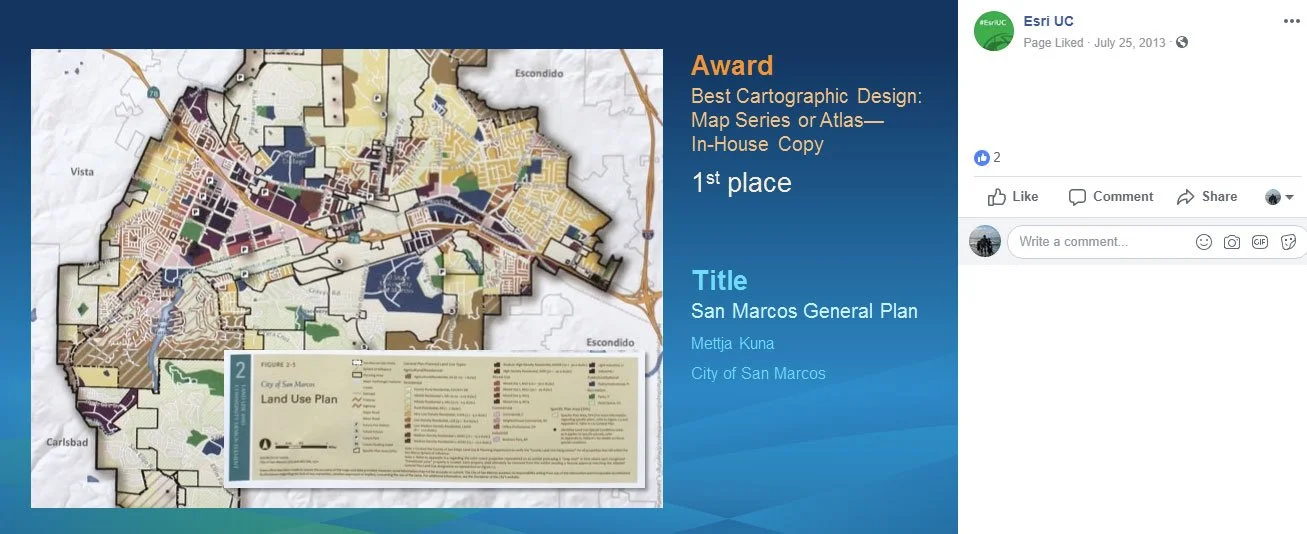This screenshot has width=1307, height=534.
Task: Insert a GIF in the comment
Action: tap(1260, 242)
